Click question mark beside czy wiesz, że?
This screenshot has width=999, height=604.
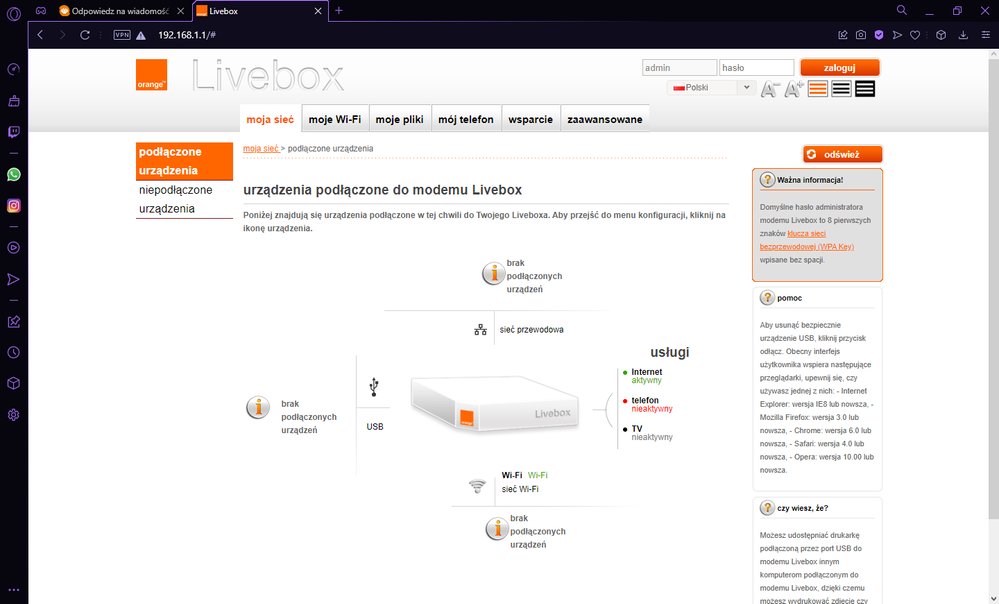767,508
